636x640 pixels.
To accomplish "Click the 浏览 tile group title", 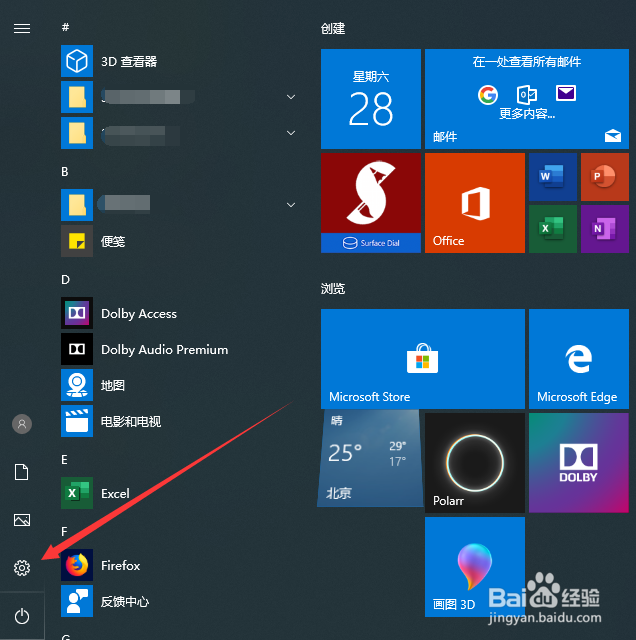I will coord(333,289).
